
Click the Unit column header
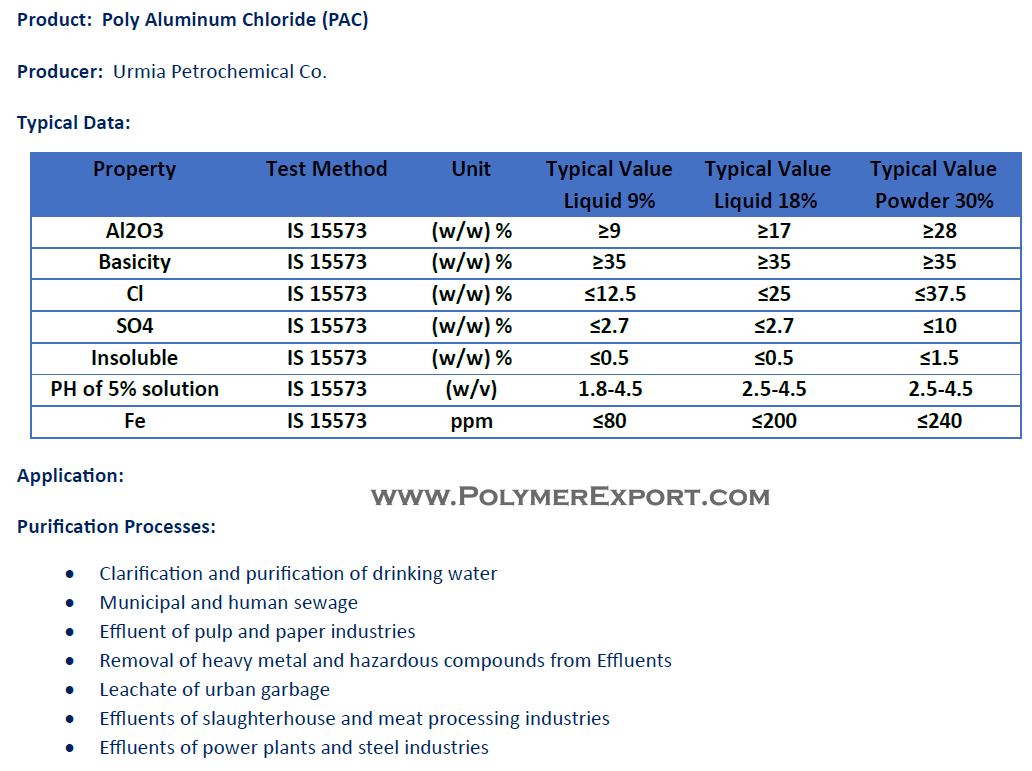click(x=471, y=169)
